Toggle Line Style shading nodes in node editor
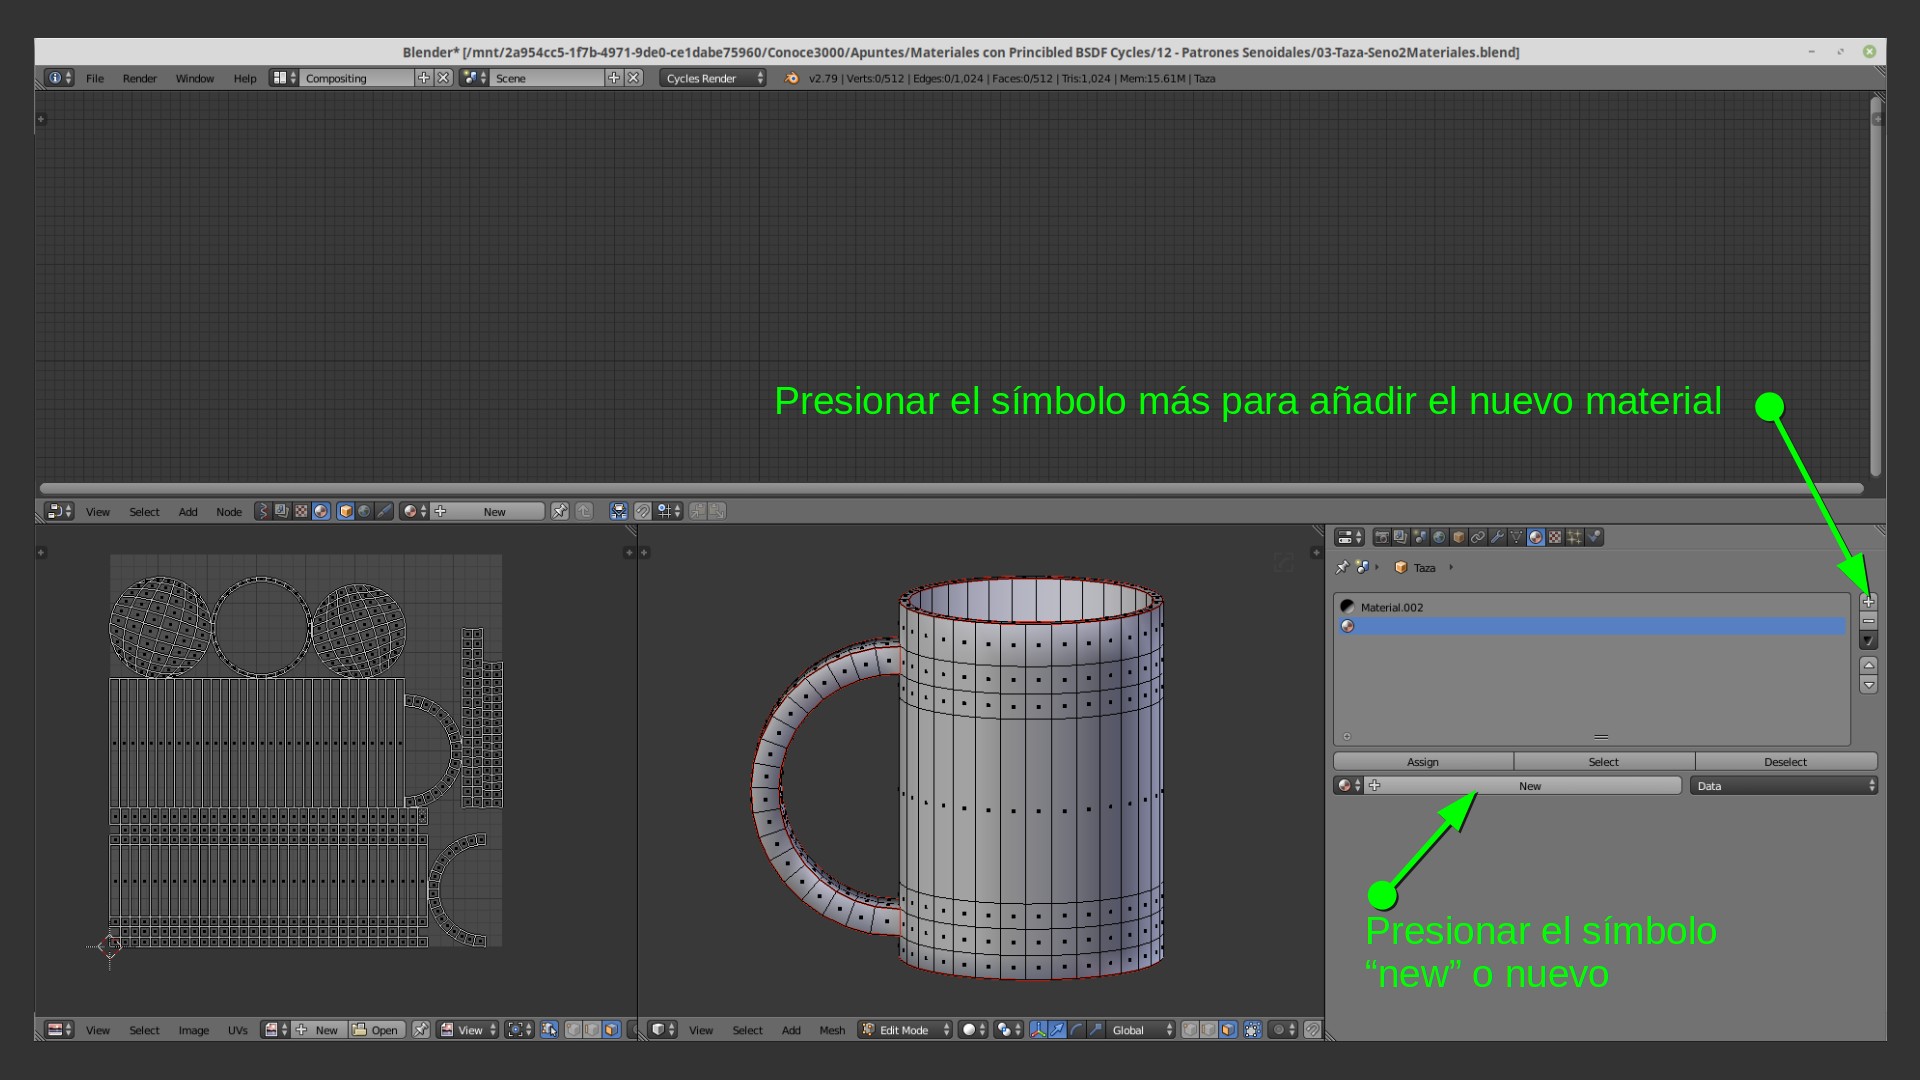 pyautogui.click(x=384, y=511)
